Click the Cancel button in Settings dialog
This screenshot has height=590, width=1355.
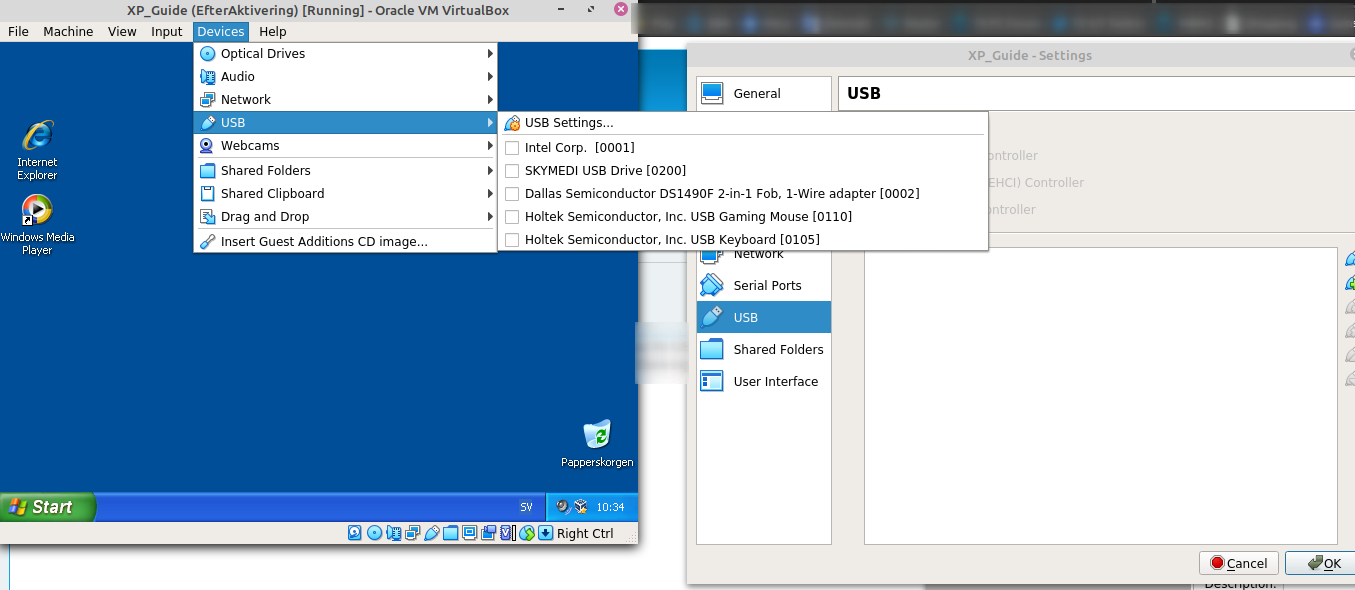[1238, 563]
